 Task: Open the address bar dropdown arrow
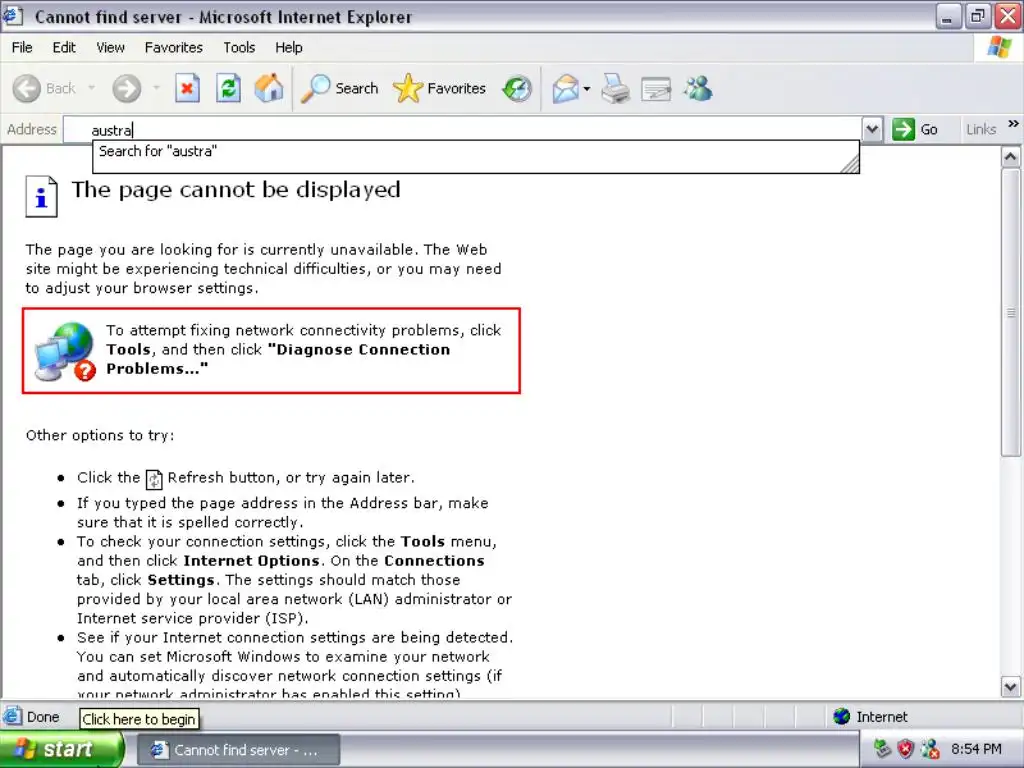[872, 129]
